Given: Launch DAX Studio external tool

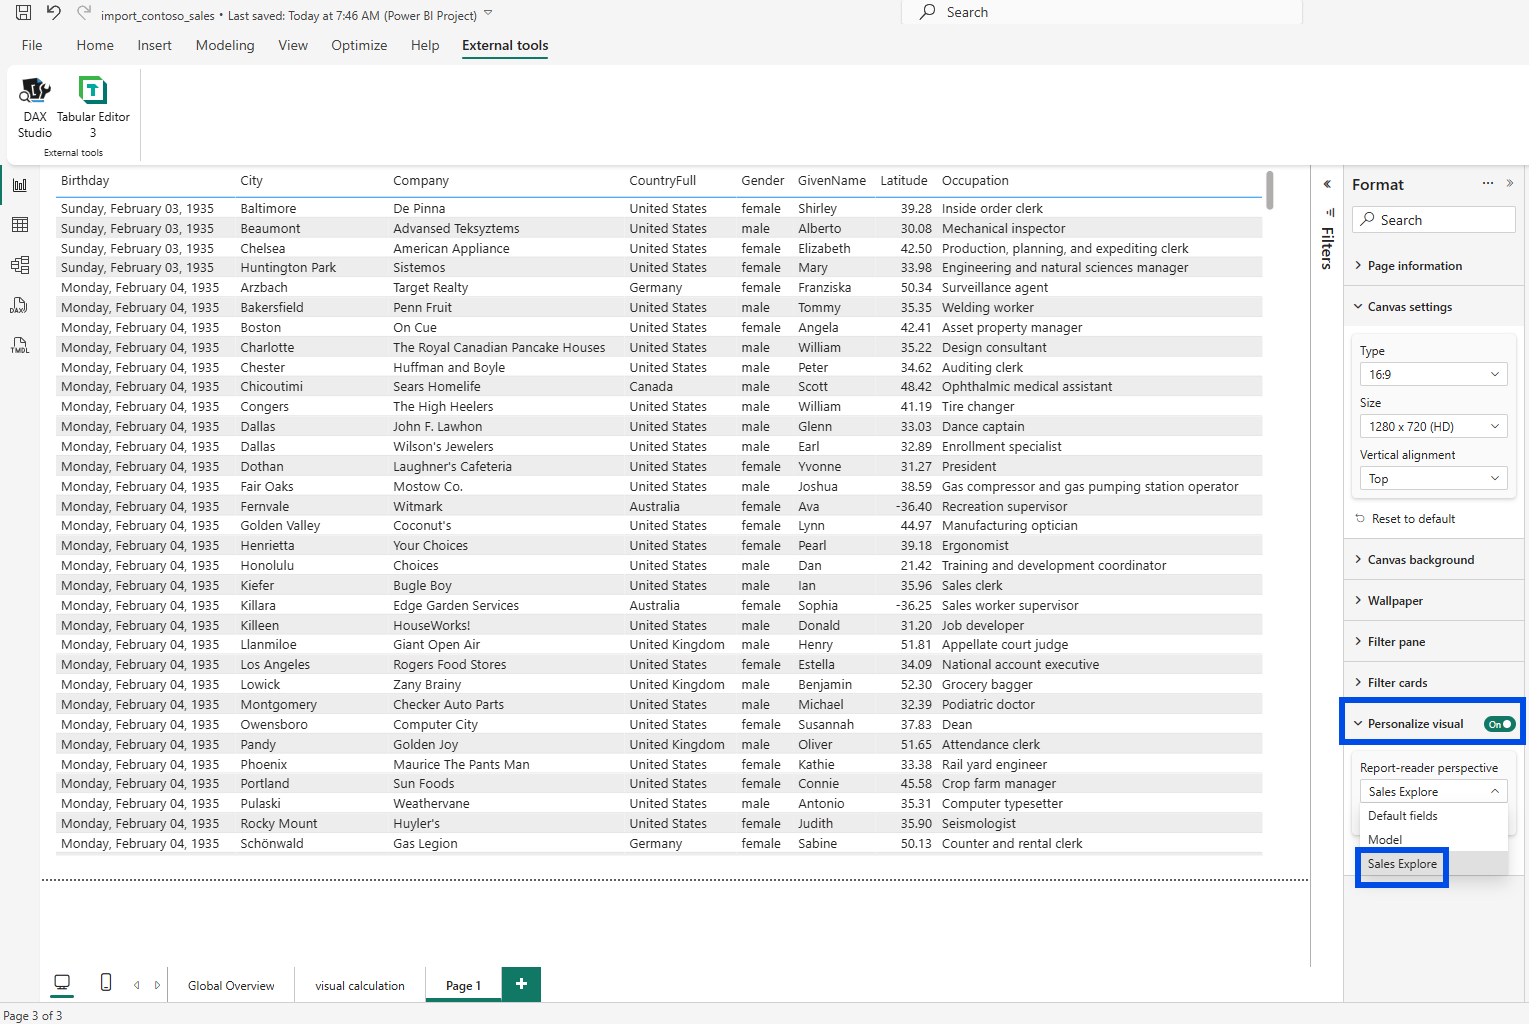Looking at the screenshot, I should (x=35, y=108).
